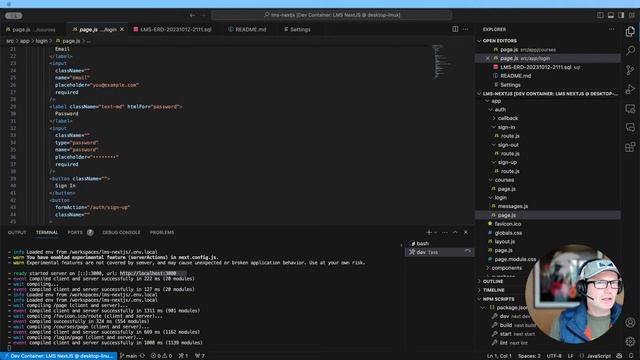The image size is (640, 360).
Task: Open the Output panel tab
Action: [x=17, y=232]
